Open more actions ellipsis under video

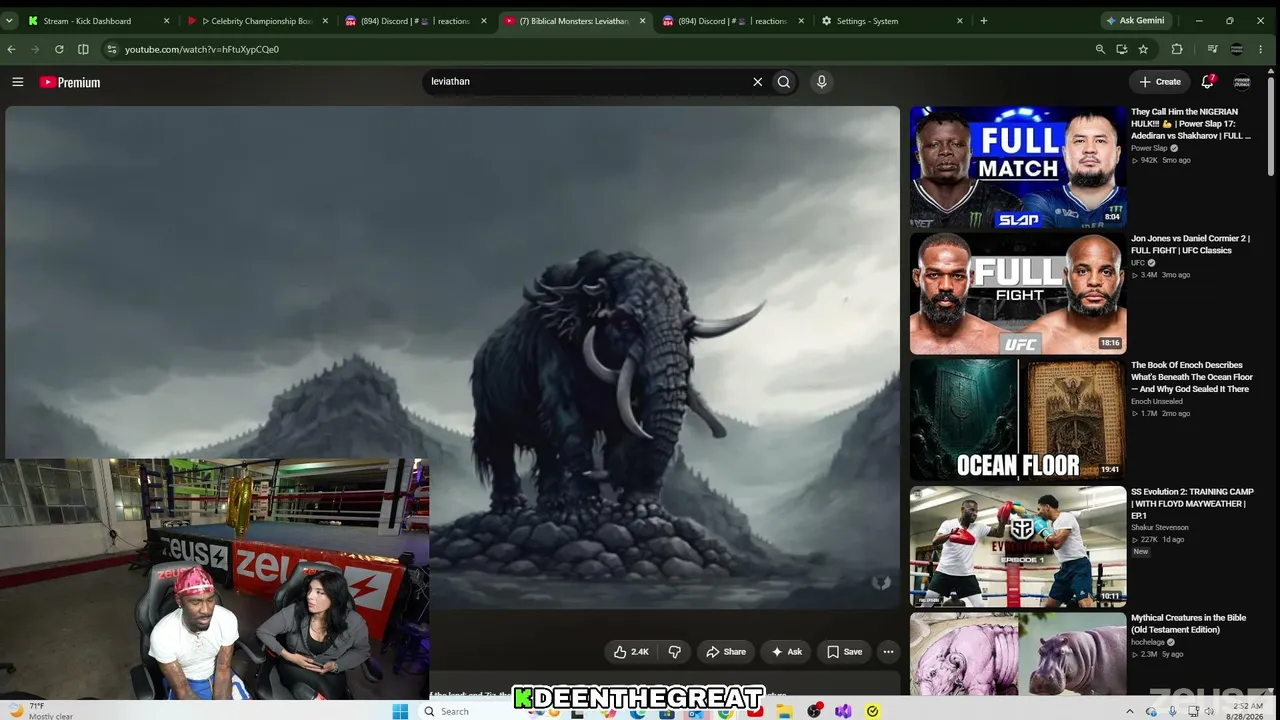click(888, 652)
